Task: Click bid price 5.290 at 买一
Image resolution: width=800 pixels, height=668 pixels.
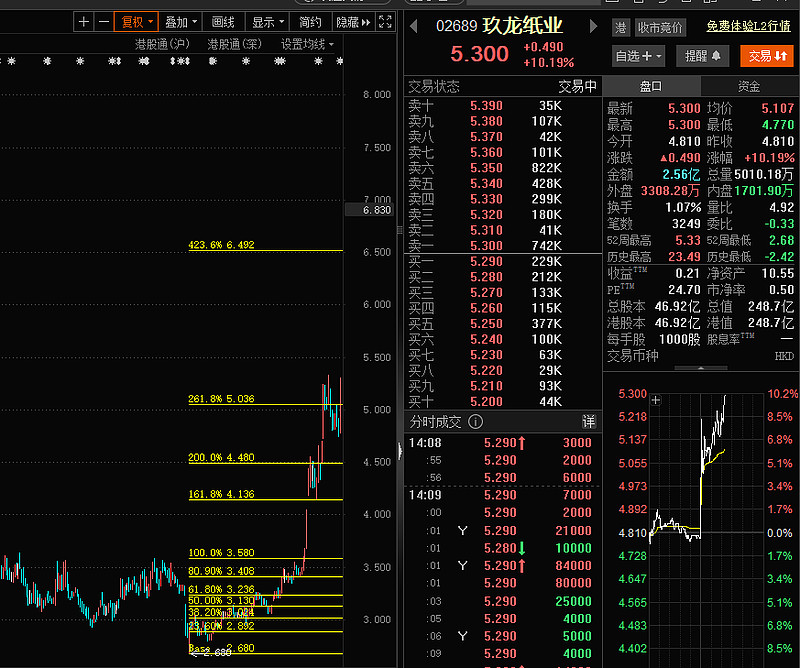Action: pyautogui.click(x=486, y=261)
